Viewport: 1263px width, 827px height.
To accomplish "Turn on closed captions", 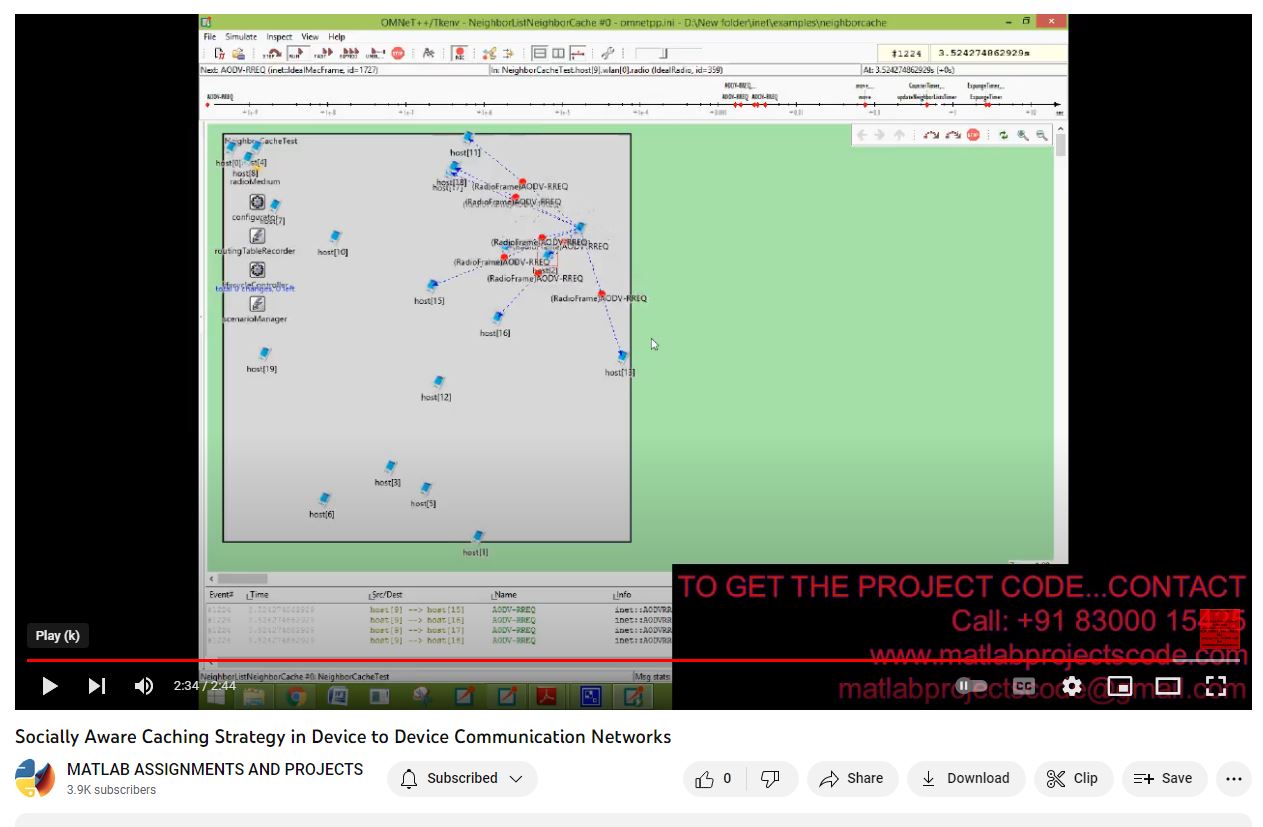I will 1023,686.
